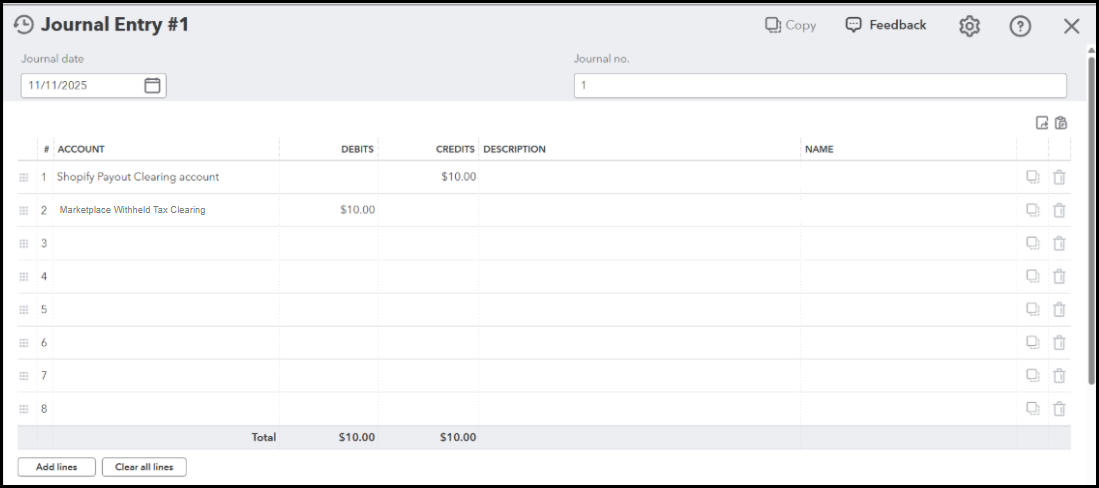Screen dimensions: 1099x488
Task: Click the $10.00 debit cell in row 2
Action: [x=329, y=210]
